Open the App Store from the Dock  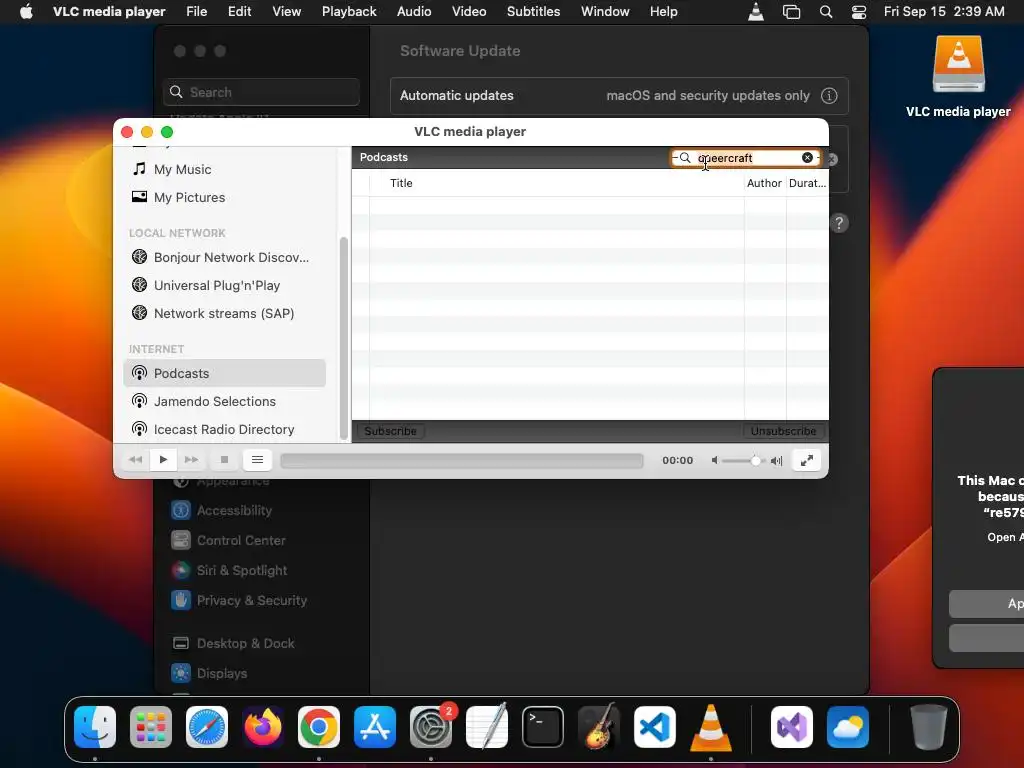(375, 727)
